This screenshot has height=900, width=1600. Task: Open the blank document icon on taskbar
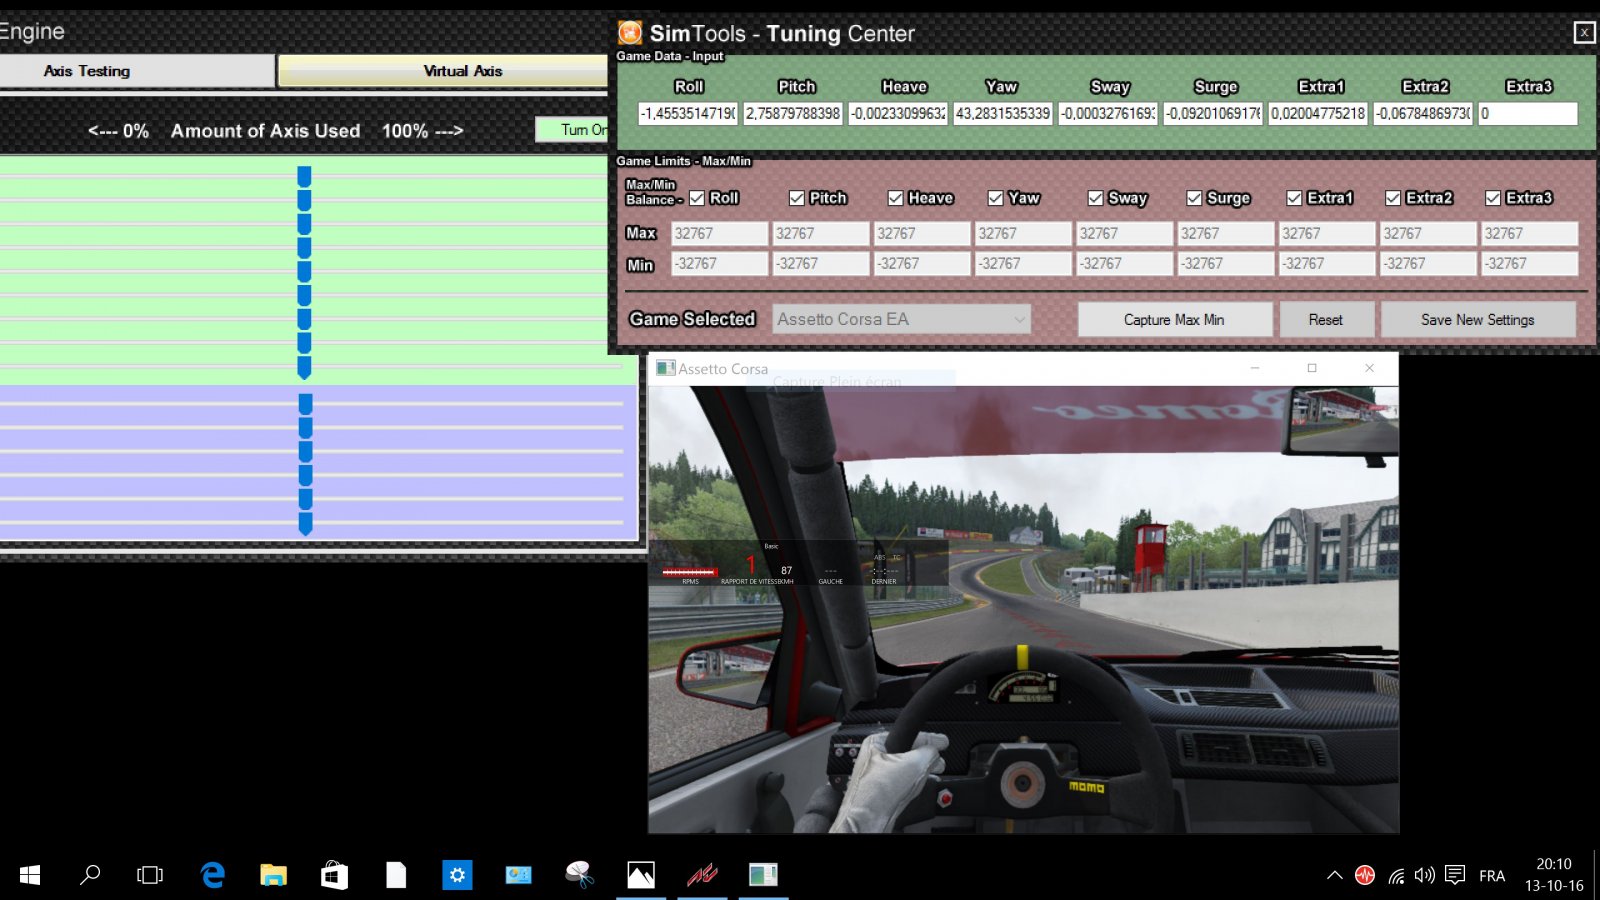point(396,875)
